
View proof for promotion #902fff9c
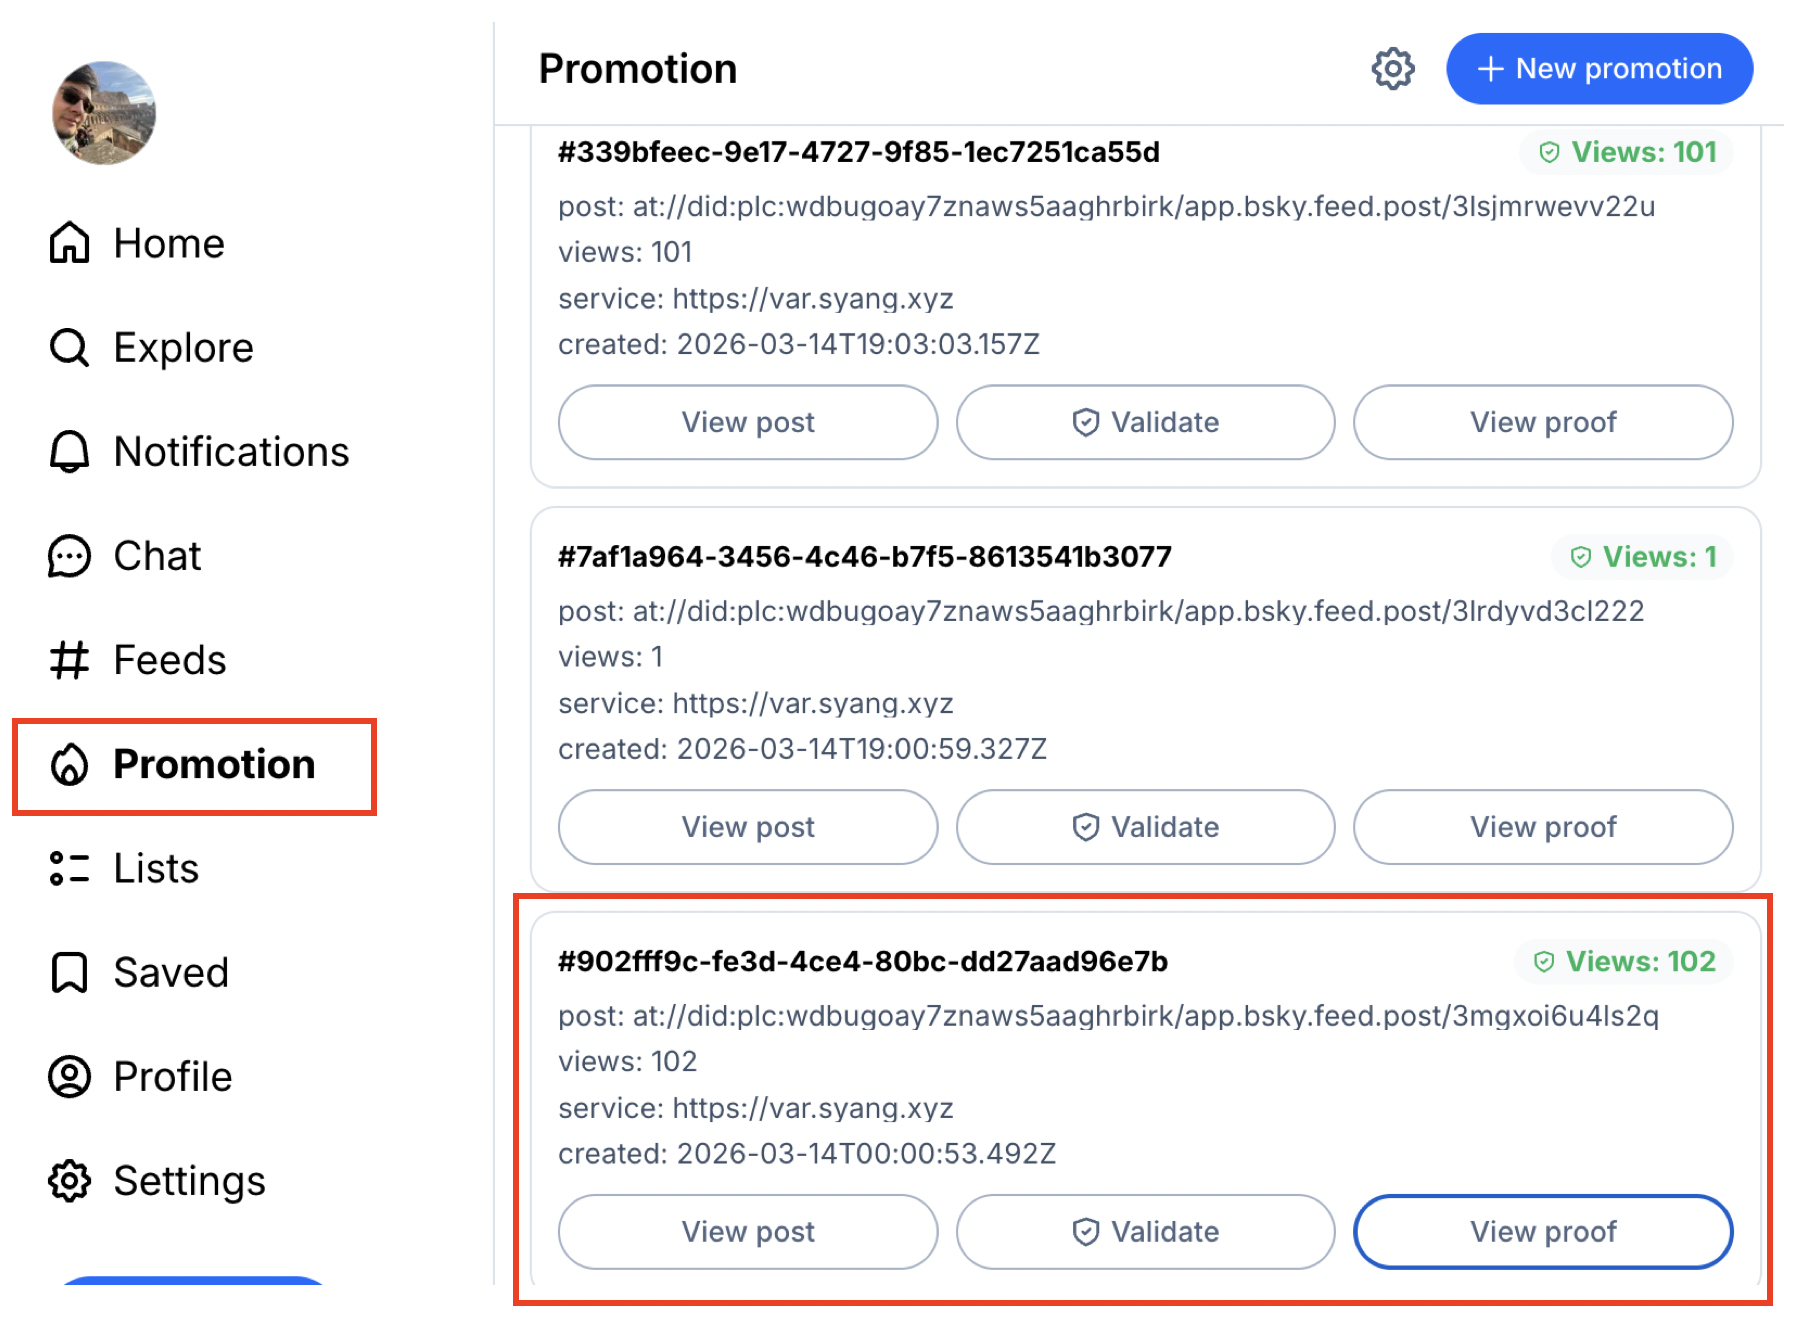pos(1543,1232)
